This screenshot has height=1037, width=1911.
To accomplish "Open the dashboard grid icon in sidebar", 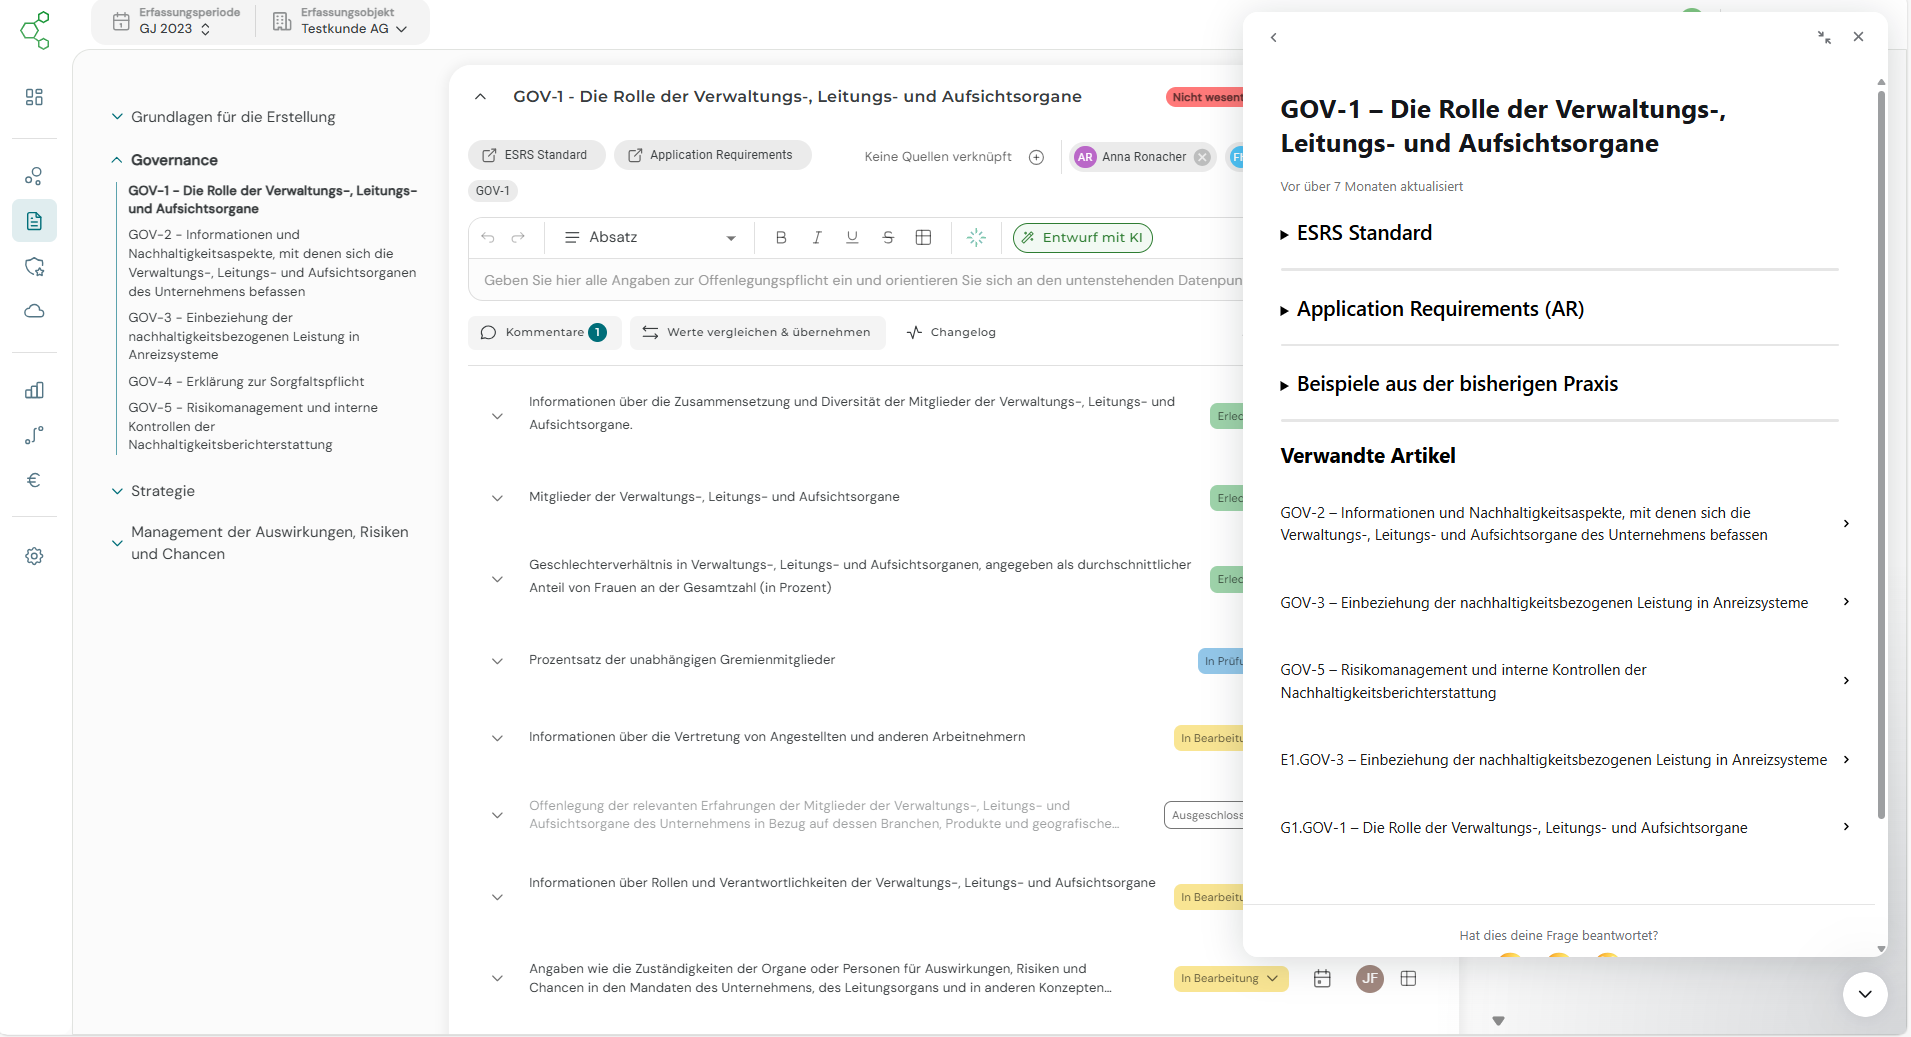I will pos(34,97).
